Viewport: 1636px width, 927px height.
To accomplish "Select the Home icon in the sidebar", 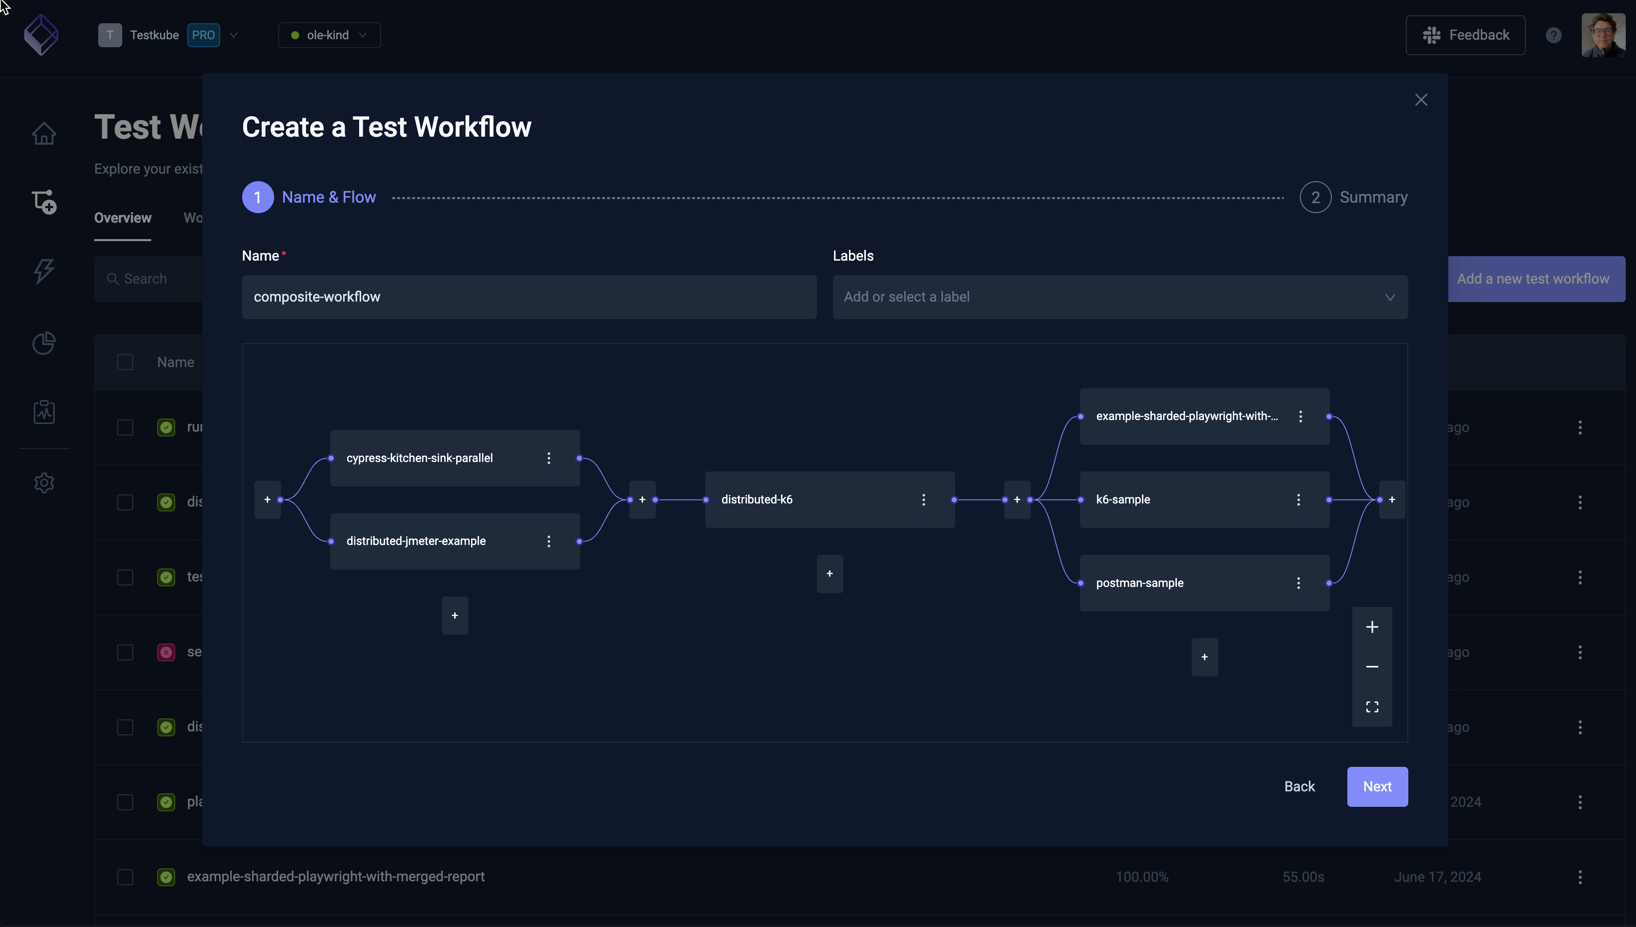I will pos(44,133).
